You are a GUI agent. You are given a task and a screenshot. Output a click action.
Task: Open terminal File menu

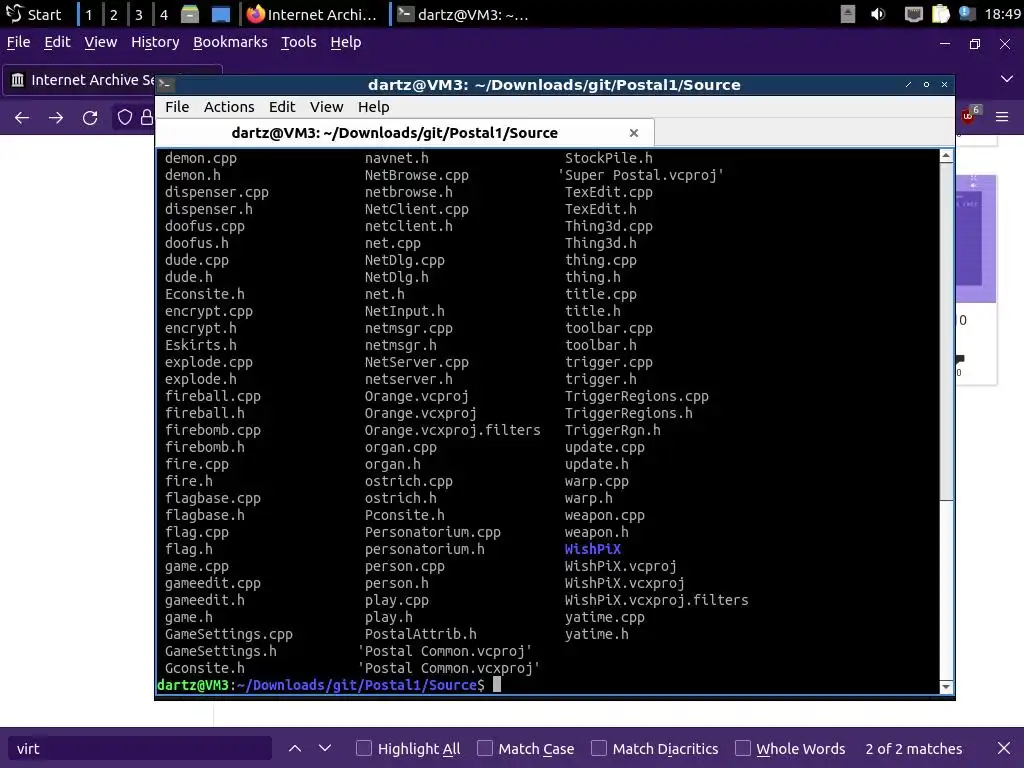pyautogui.click(x=177, y=106)
